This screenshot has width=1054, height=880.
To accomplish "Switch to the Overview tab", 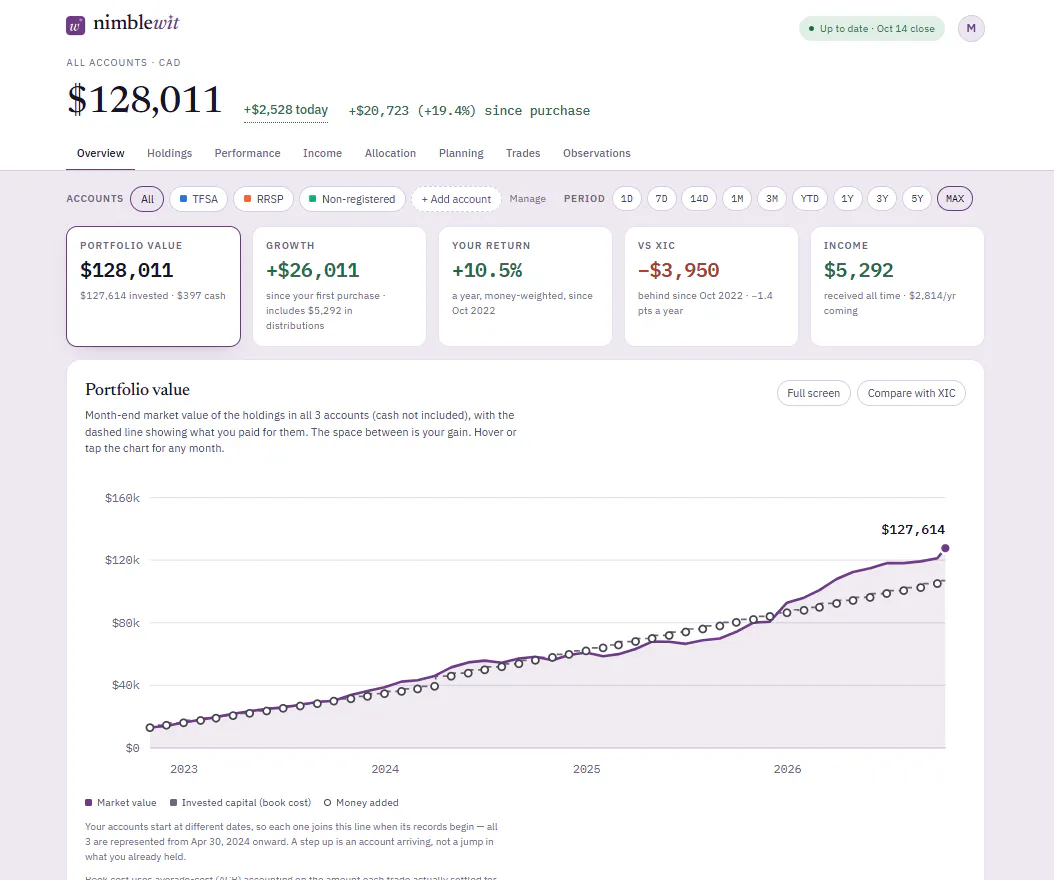I will point(100,153).
